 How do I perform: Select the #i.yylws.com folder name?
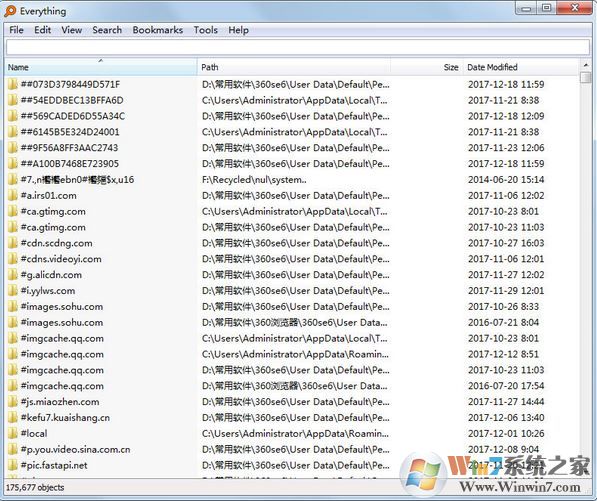(48, 290)
